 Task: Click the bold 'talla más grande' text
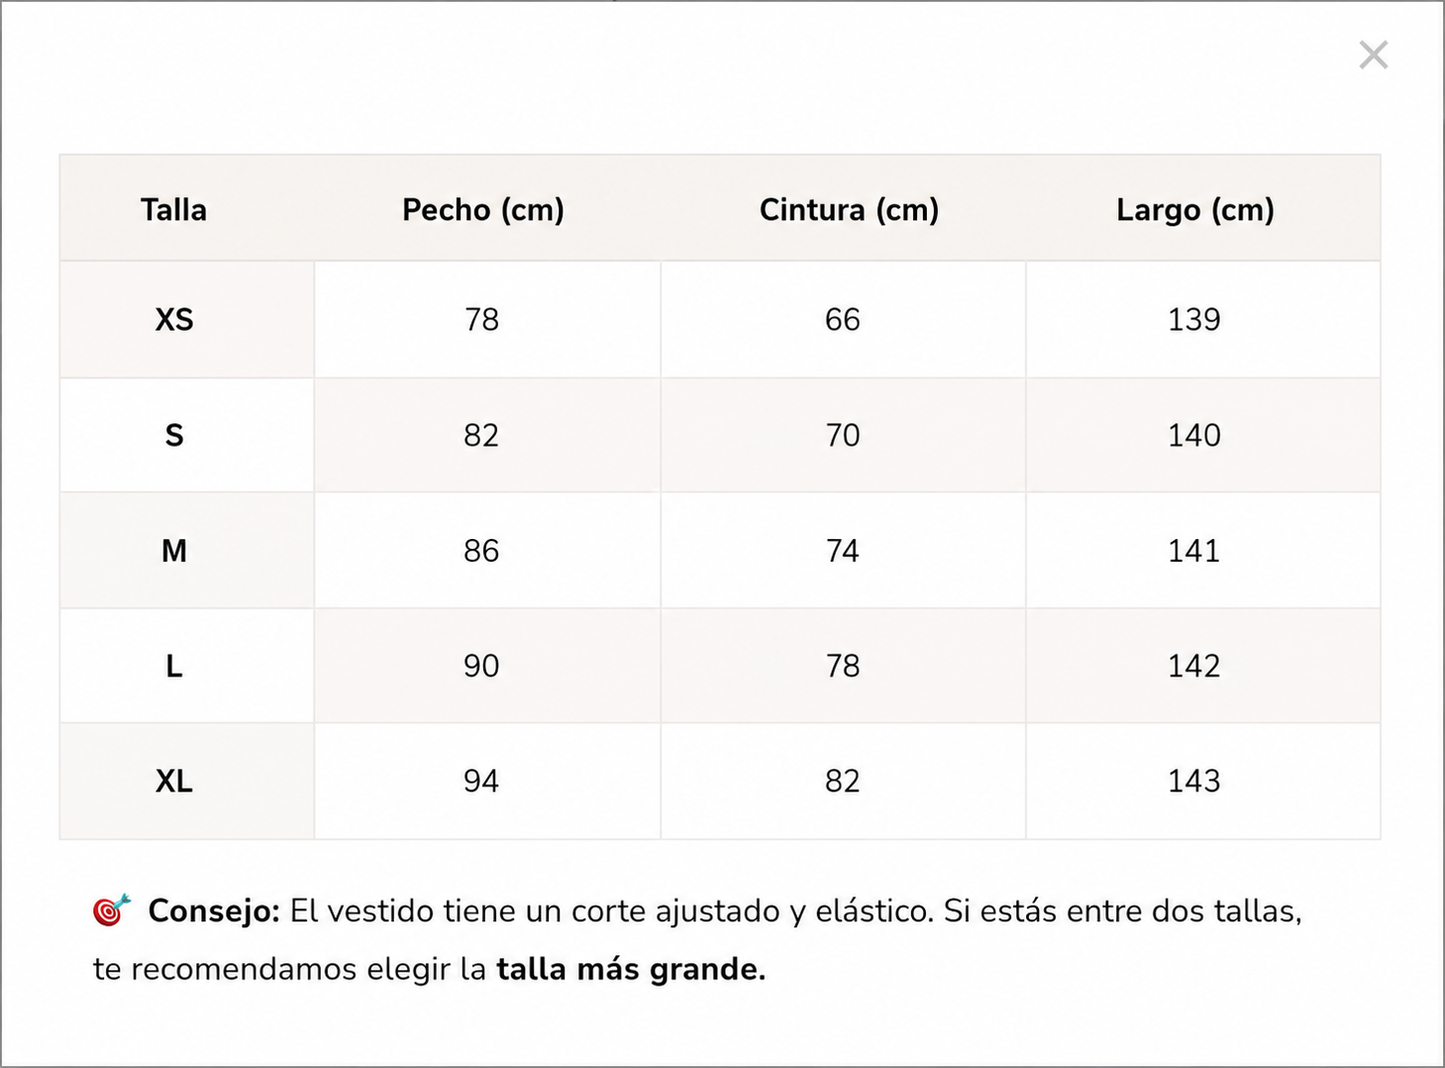pos(631,969)
